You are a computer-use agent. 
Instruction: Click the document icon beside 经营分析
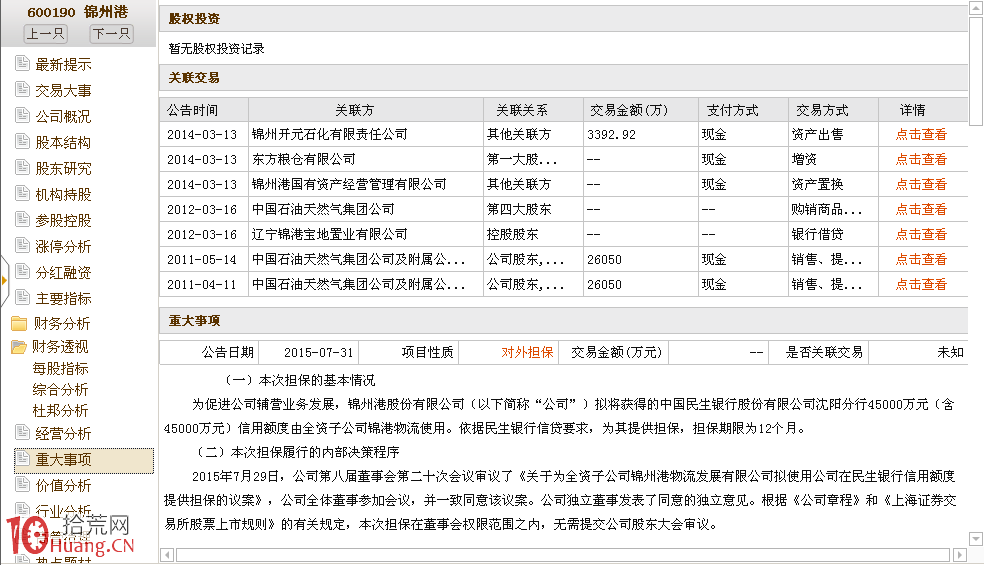22,432
